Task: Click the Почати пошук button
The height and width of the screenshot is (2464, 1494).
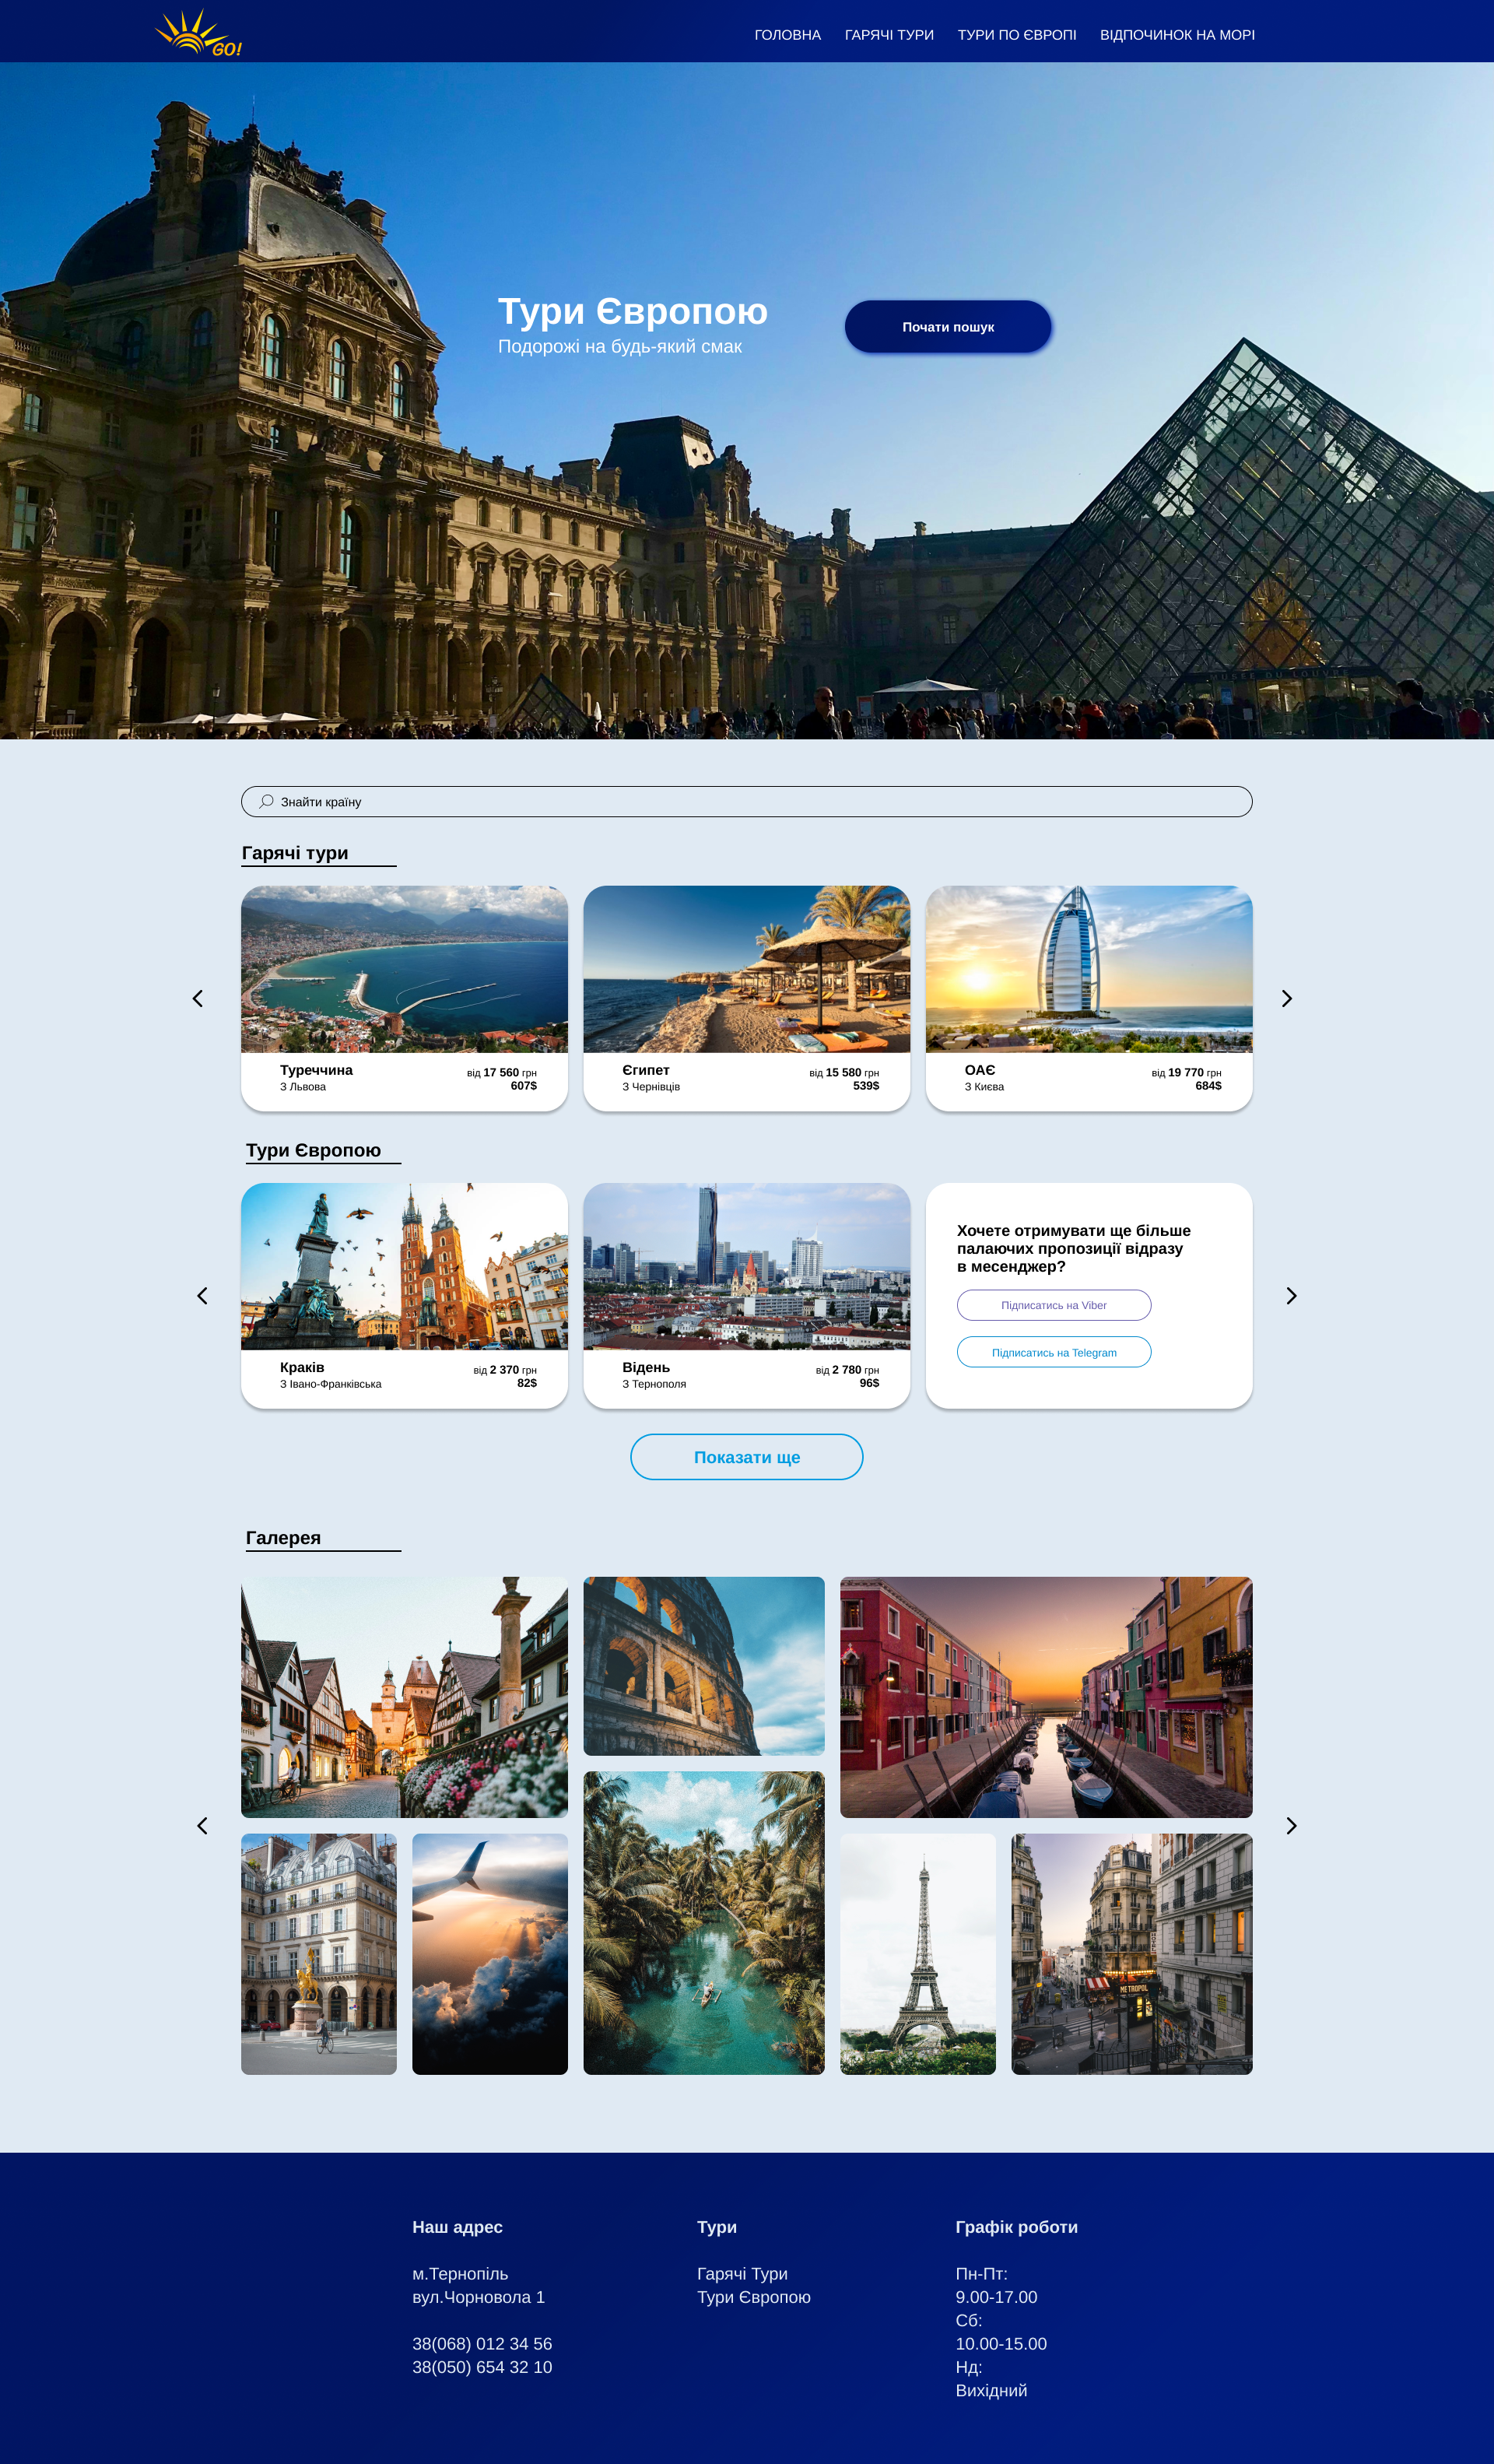Action: click(948, 327)
